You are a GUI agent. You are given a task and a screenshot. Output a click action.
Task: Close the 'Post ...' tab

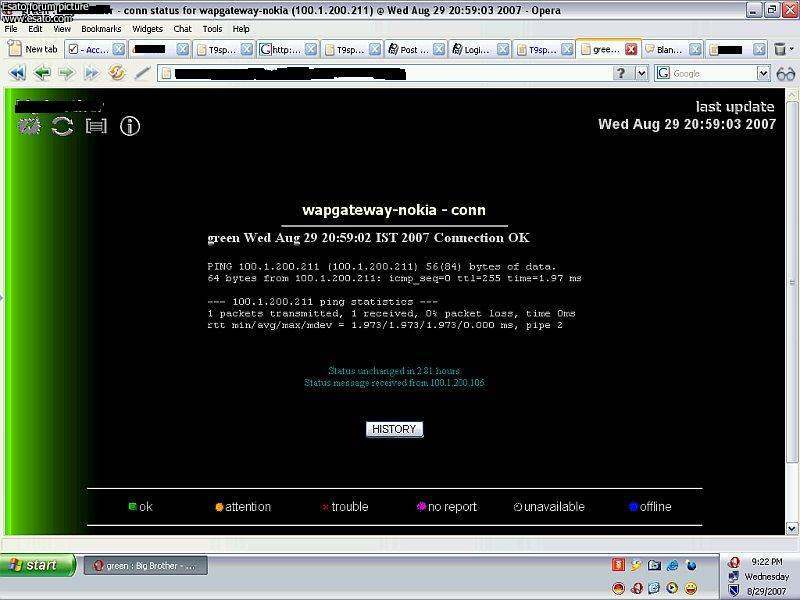439,49
